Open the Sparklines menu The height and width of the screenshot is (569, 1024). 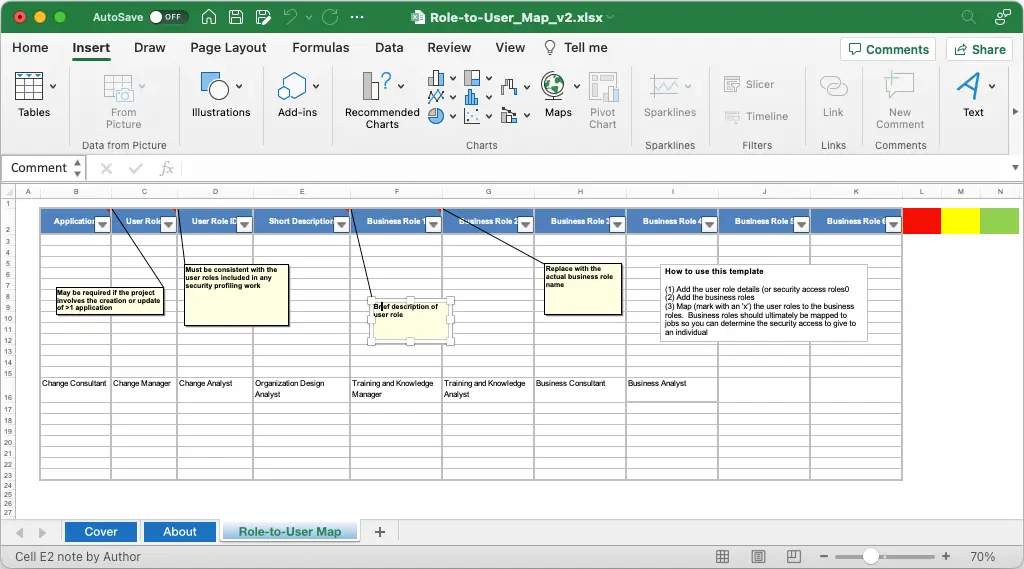tap(669, 95)
